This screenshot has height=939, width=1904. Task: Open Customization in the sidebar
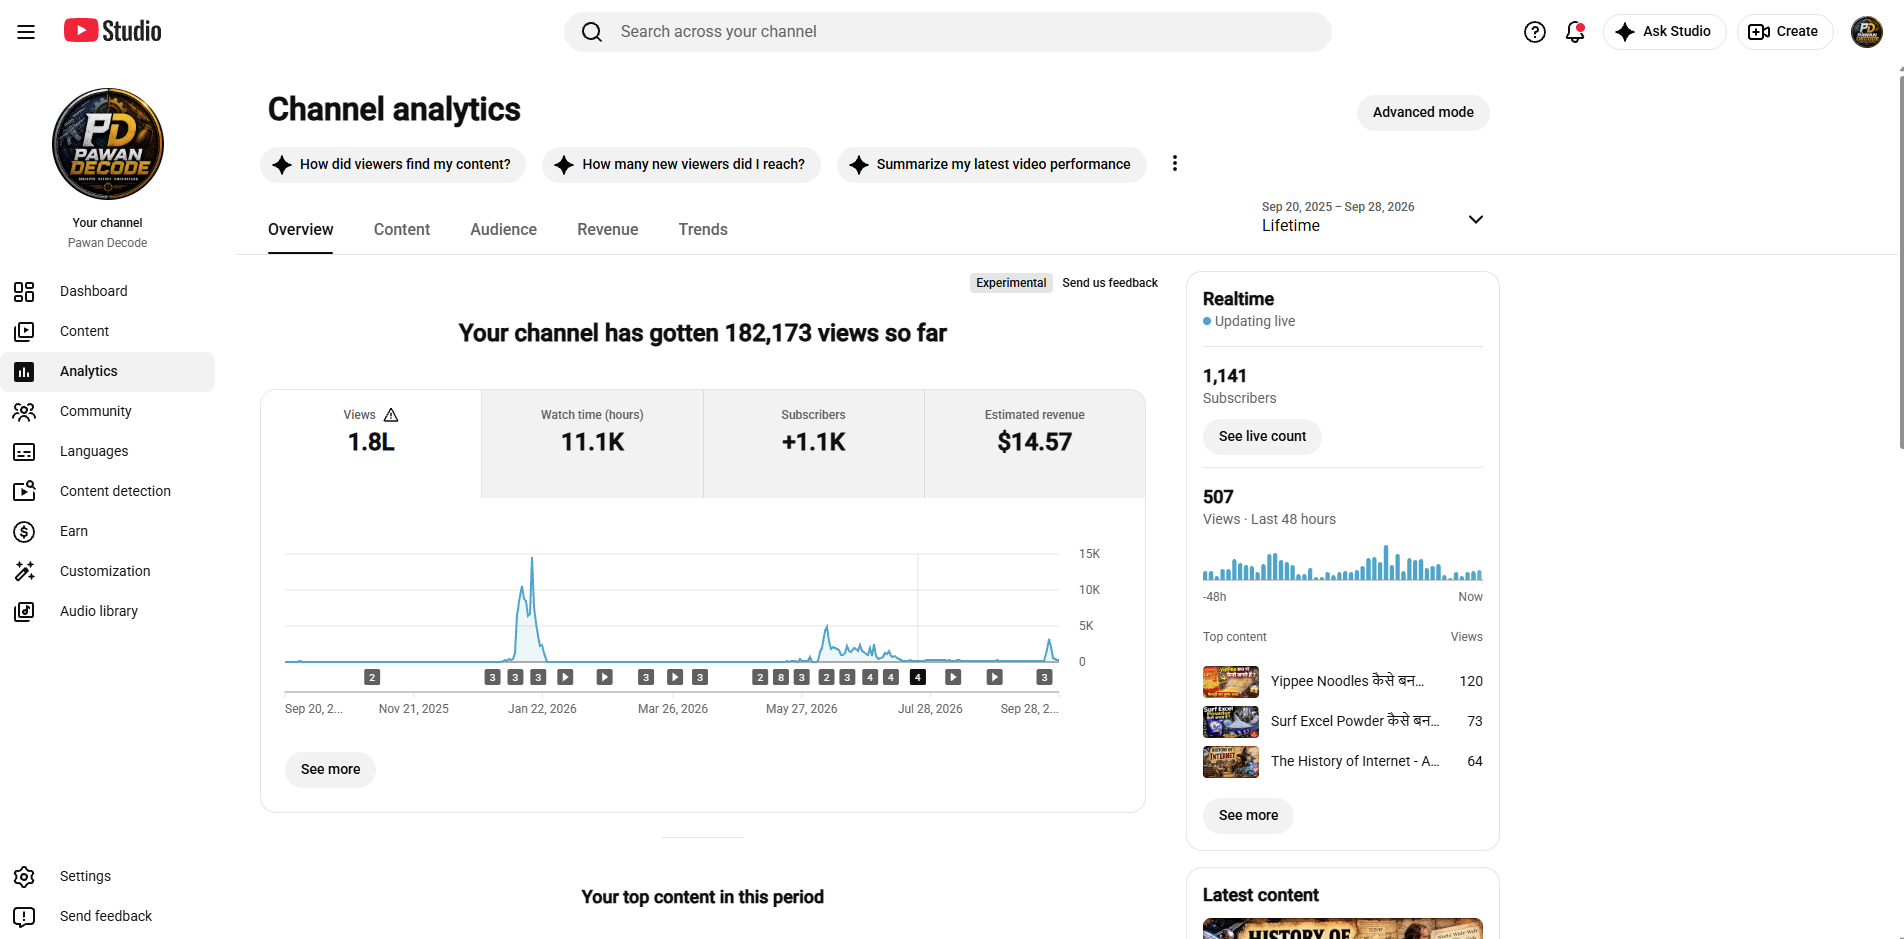click(x=108, y=571)
